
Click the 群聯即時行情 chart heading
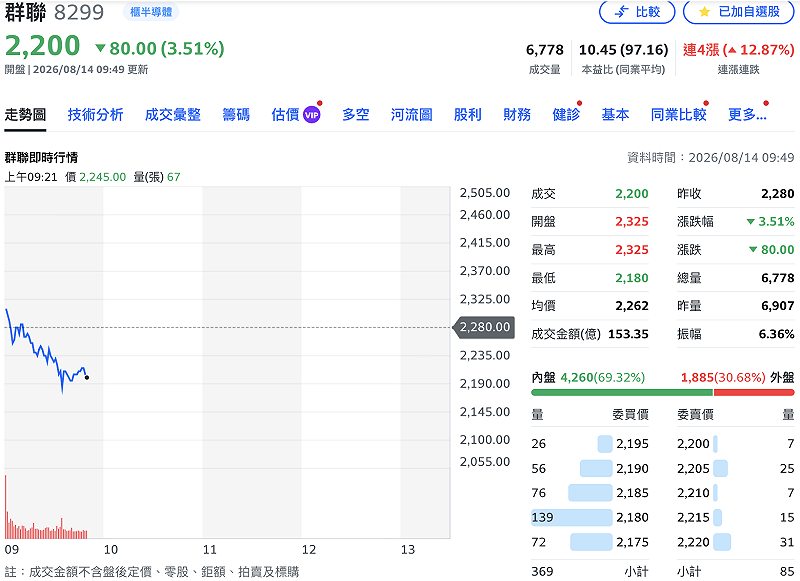click(41, 158)
